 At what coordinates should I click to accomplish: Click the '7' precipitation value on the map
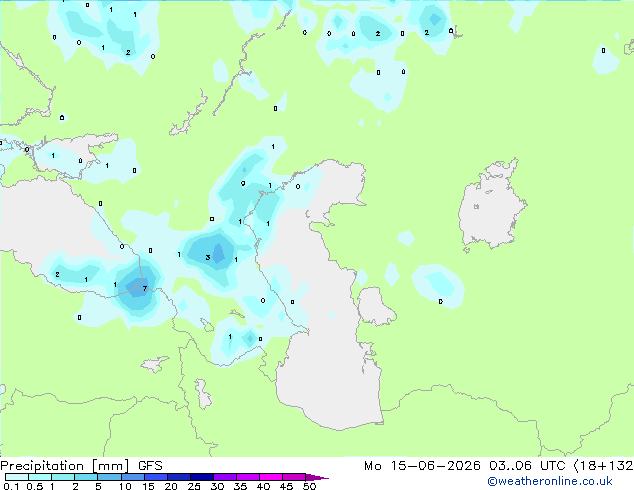pyautogui.click(x=145, y=288)
